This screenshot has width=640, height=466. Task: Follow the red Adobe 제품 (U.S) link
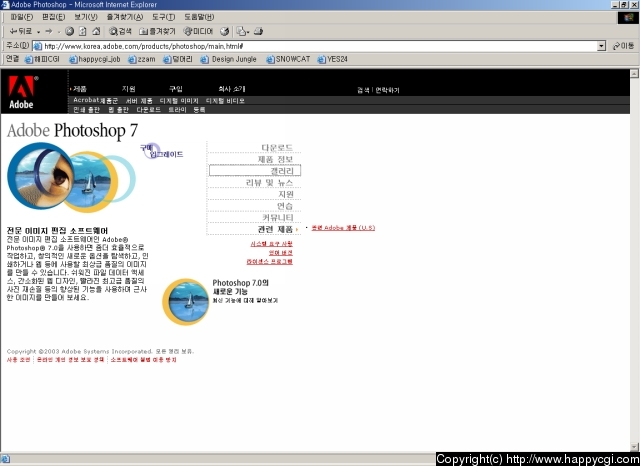pyautogui.click(x=343, y=228)
